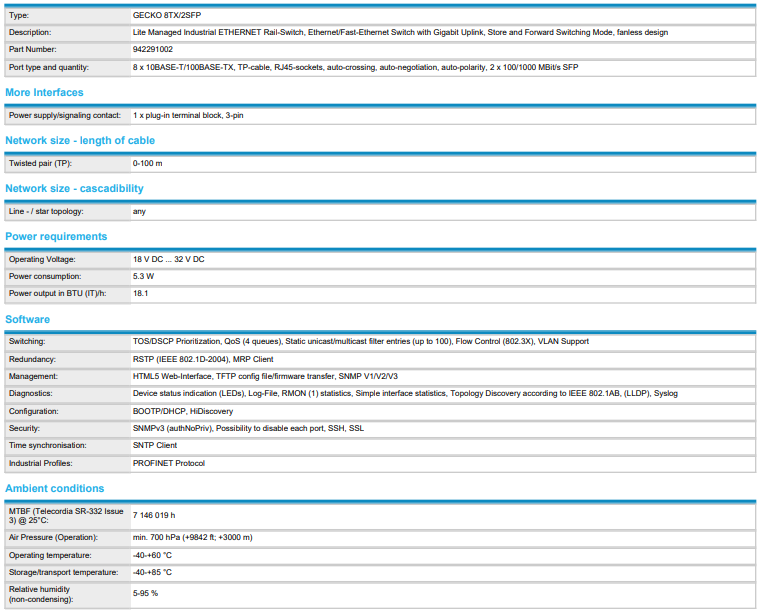This screenshot has width=761, height=613.
Task: Click the security text starting 'SNMPv3 (authNoPriv)'
Action: pyautogui.click(x=248, y=429)
